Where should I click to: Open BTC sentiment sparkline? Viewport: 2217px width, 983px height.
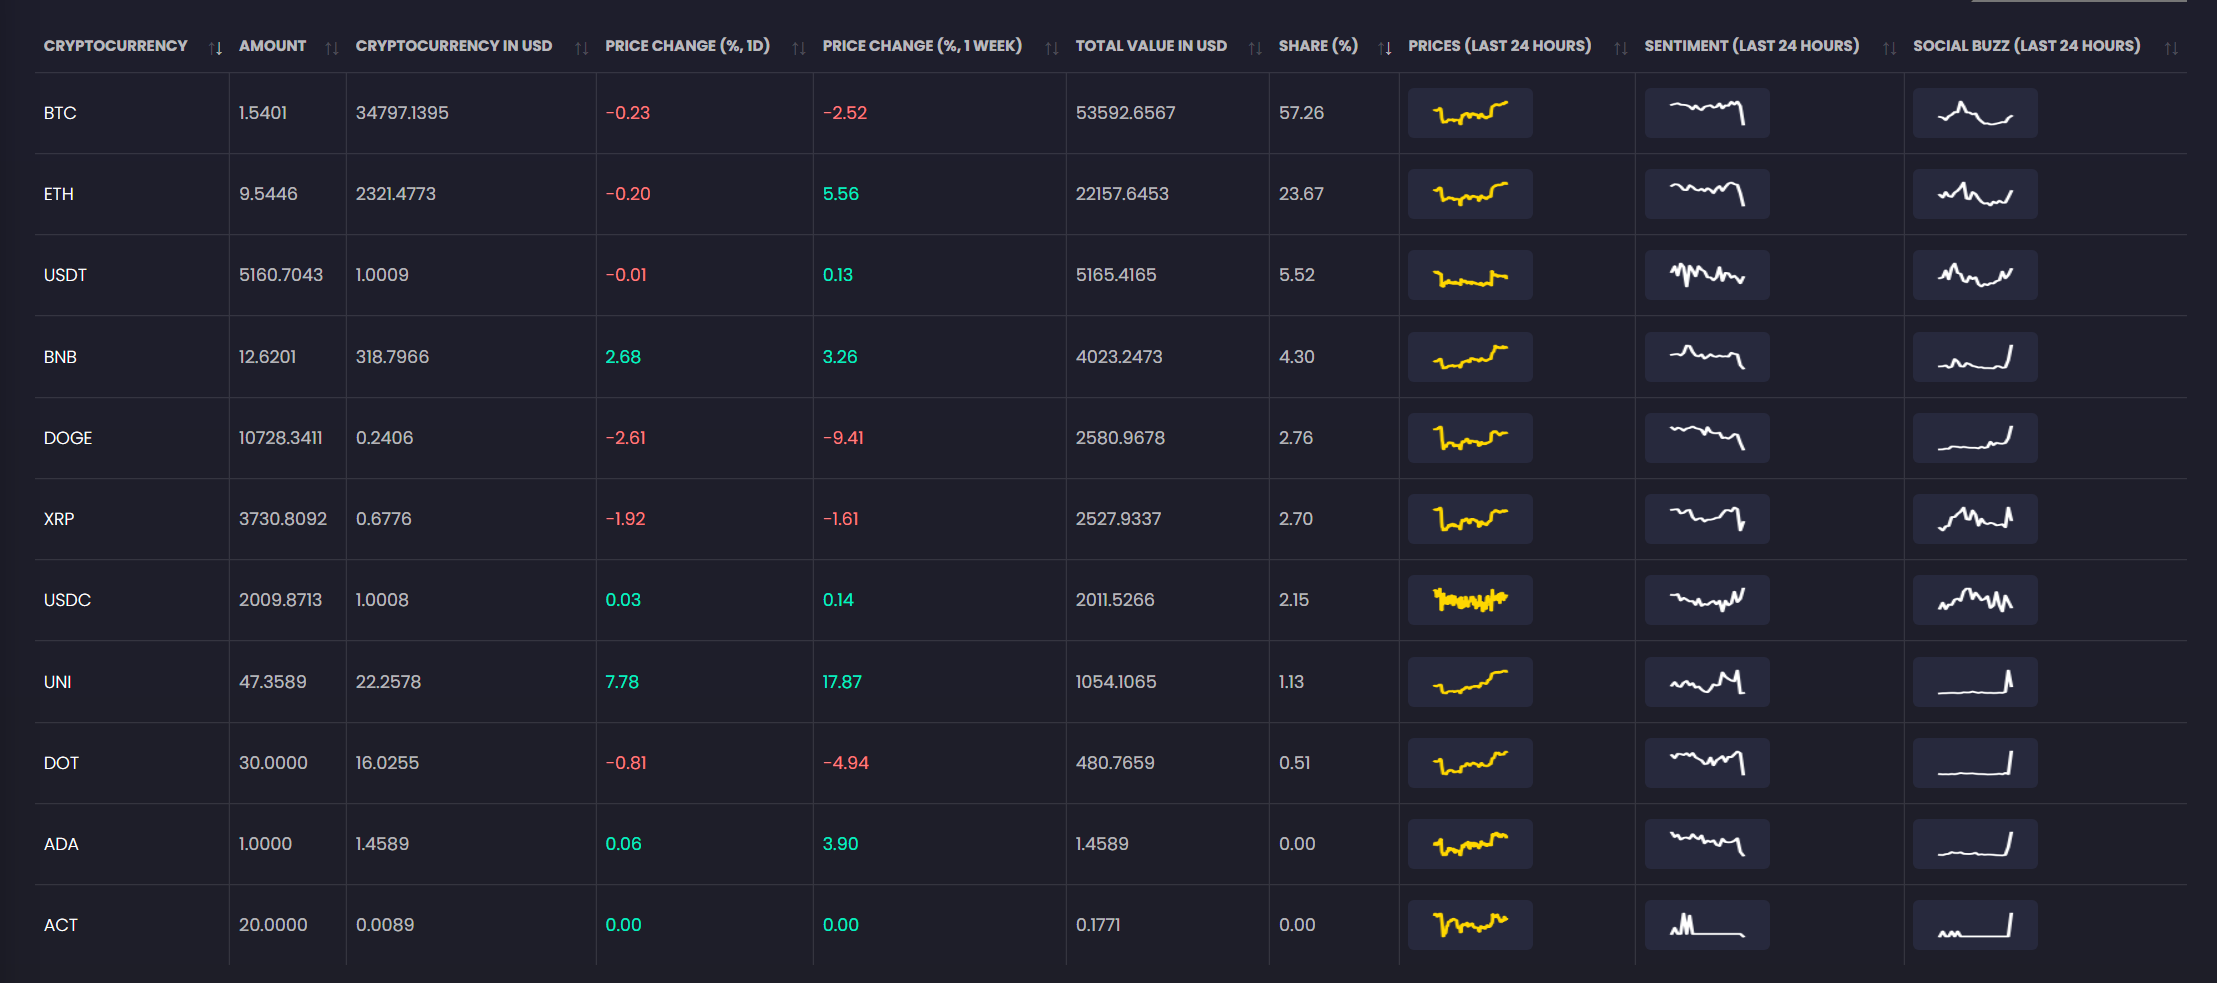click(x=1707, y=113)
